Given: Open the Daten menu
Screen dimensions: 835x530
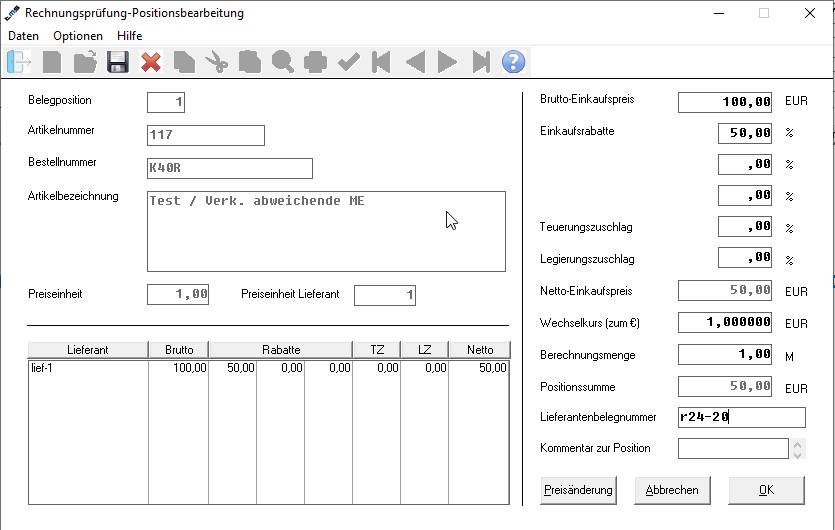Looking at the screenshot, I should click(23, 36).
